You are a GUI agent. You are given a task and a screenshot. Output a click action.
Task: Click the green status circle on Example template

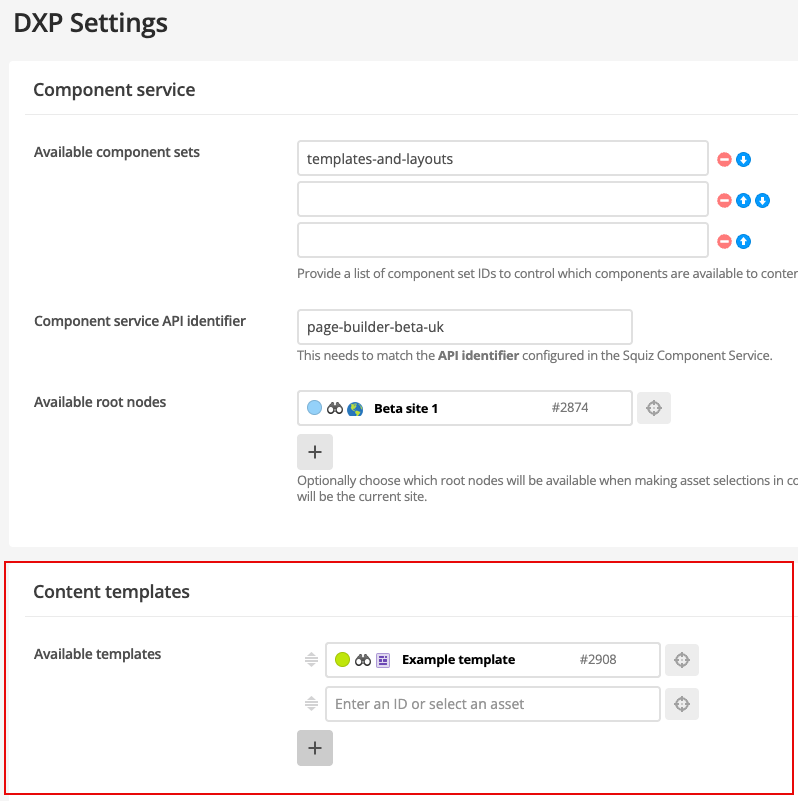click(x=343, y=660)
